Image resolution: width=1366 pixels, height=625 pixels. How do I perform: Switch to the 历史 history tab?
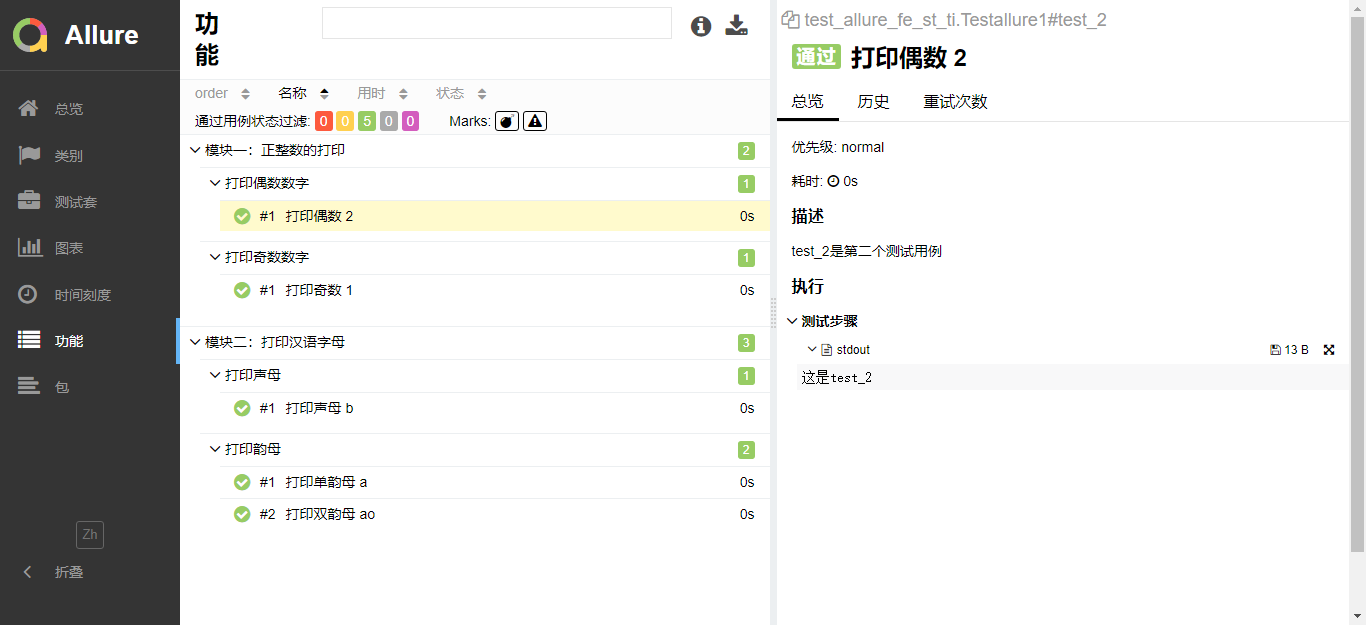click(x=873, y=101)
